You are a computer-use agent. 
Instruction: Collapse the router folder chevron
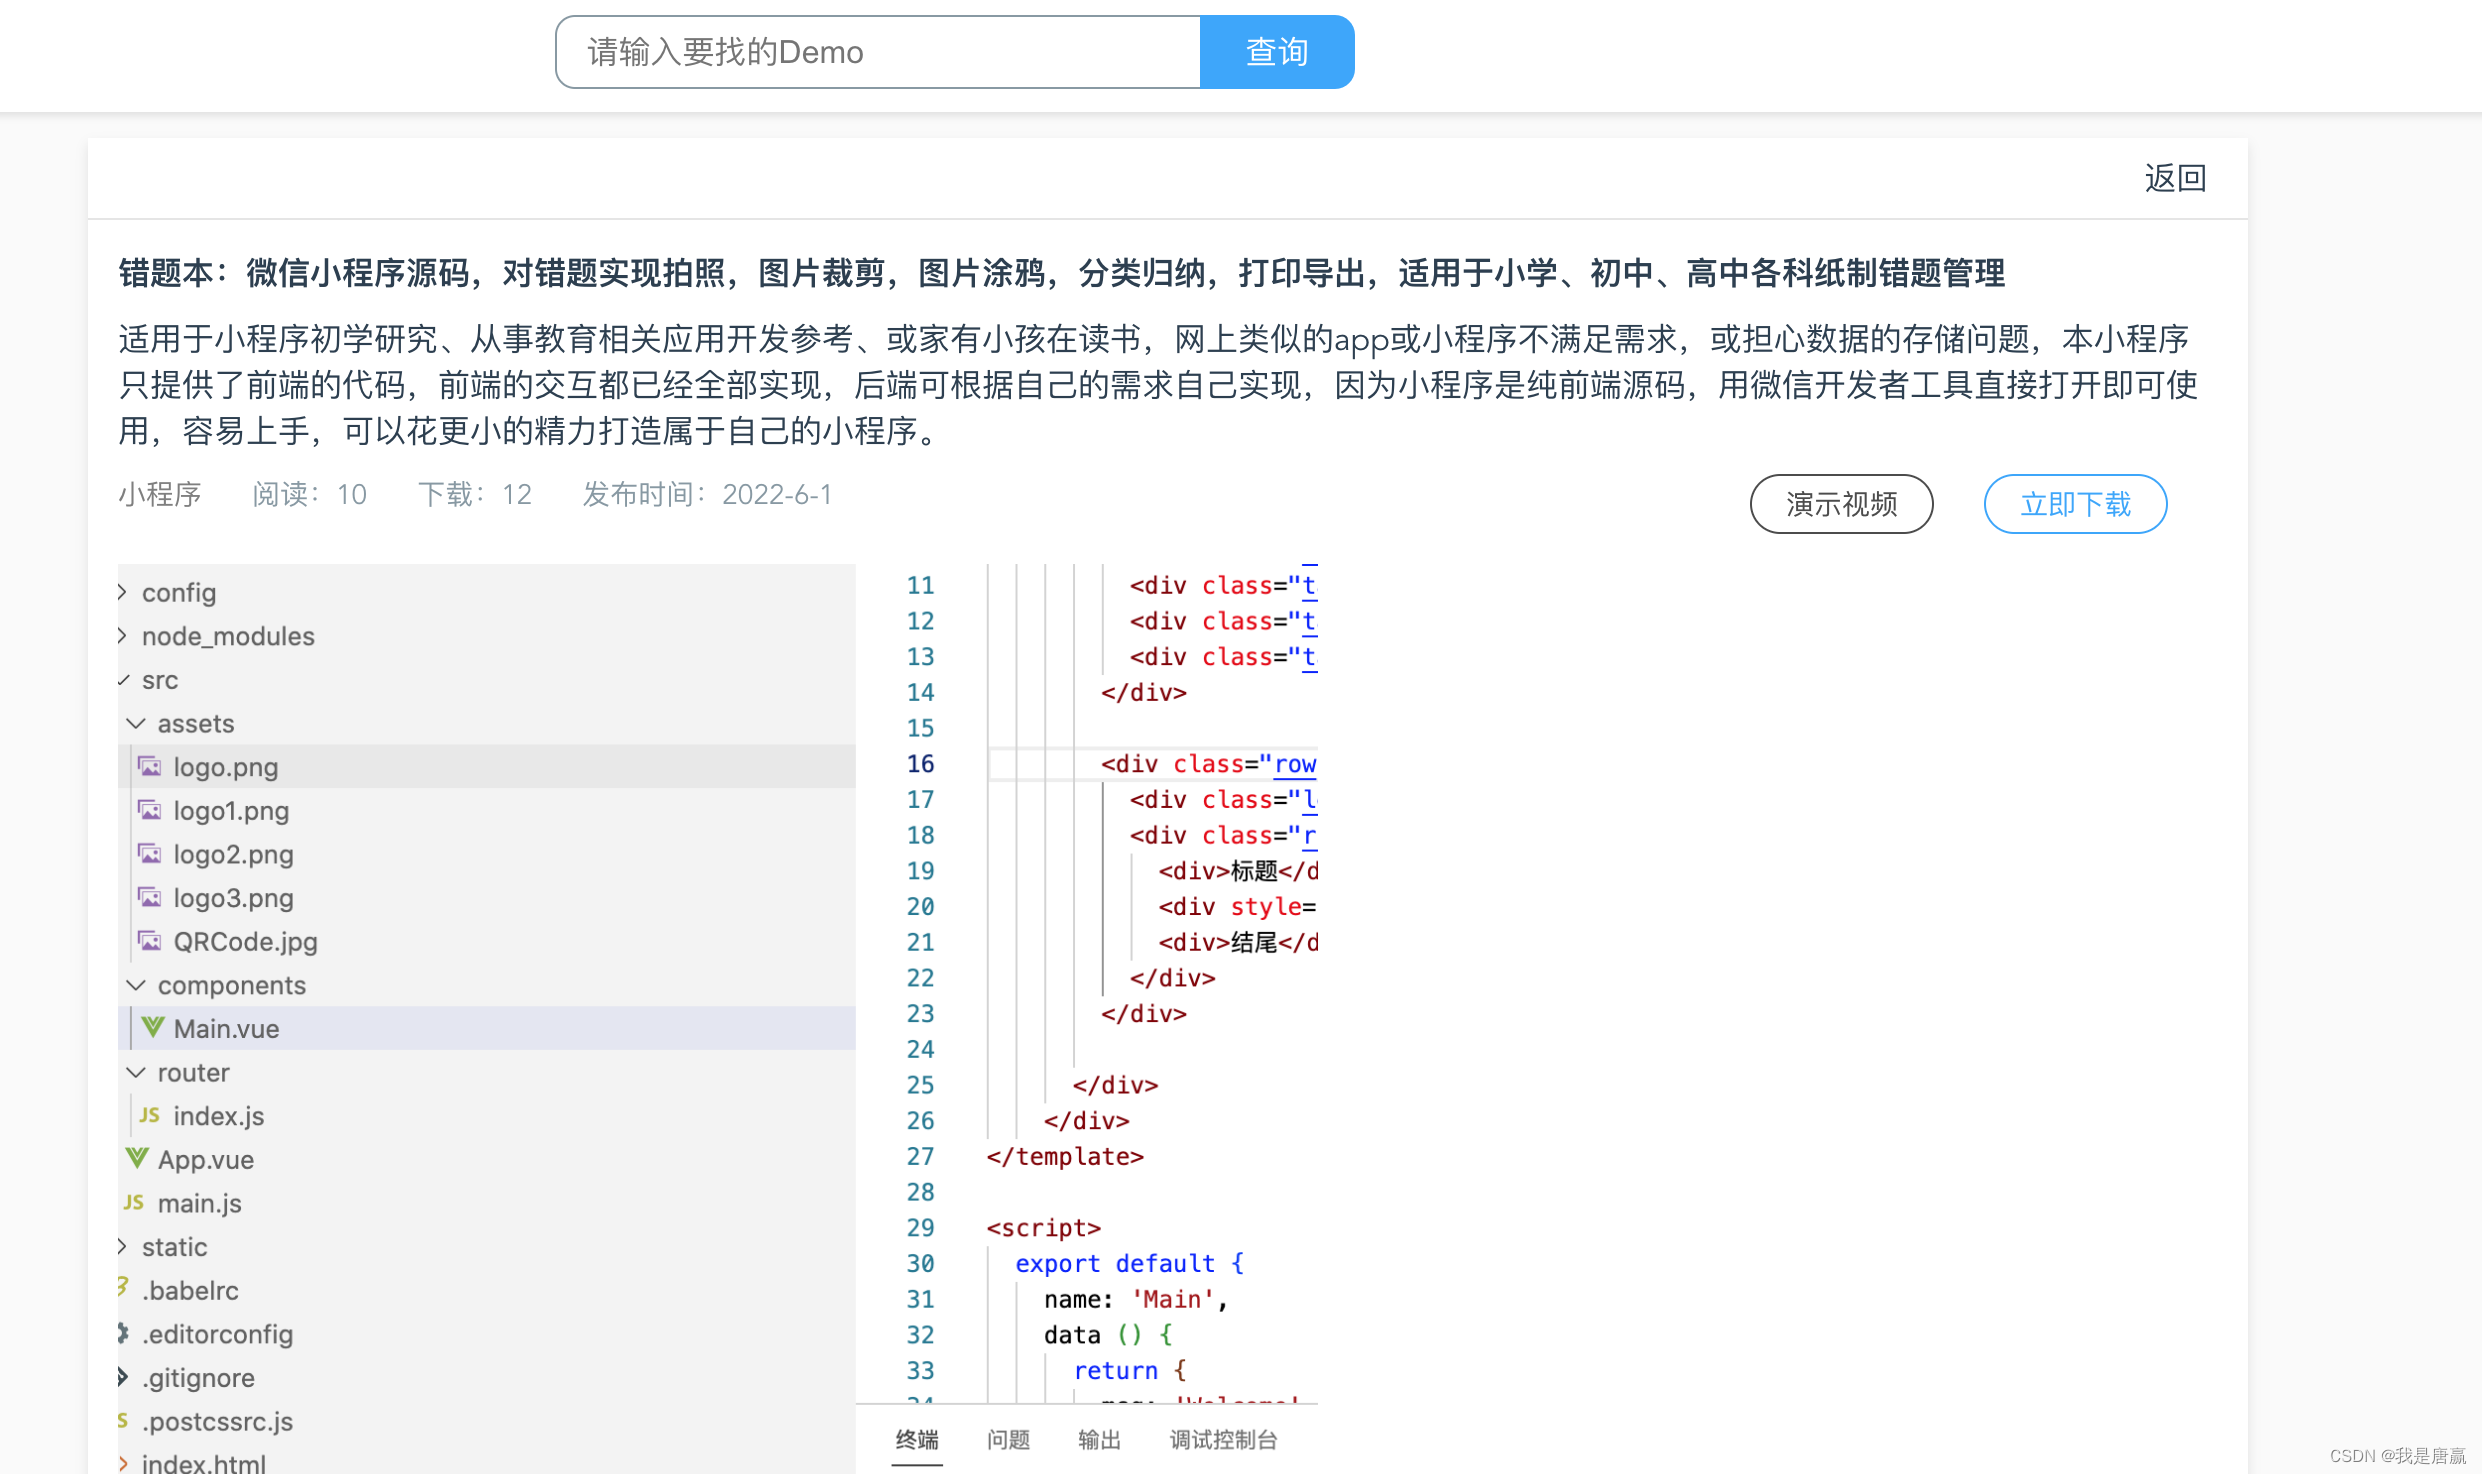tap(137, 1072)
